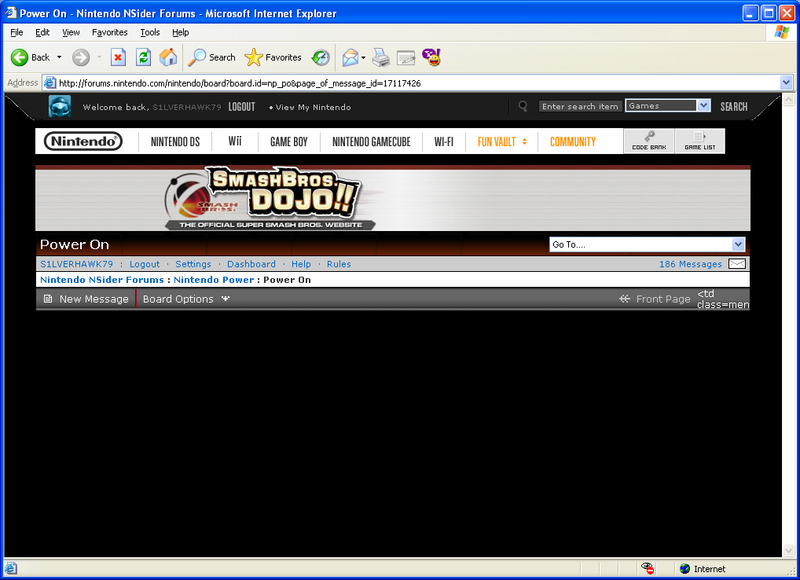Screen dimensions: 800x580
Task: Open the 186 Messages link
Action: [x=690, y=264]
